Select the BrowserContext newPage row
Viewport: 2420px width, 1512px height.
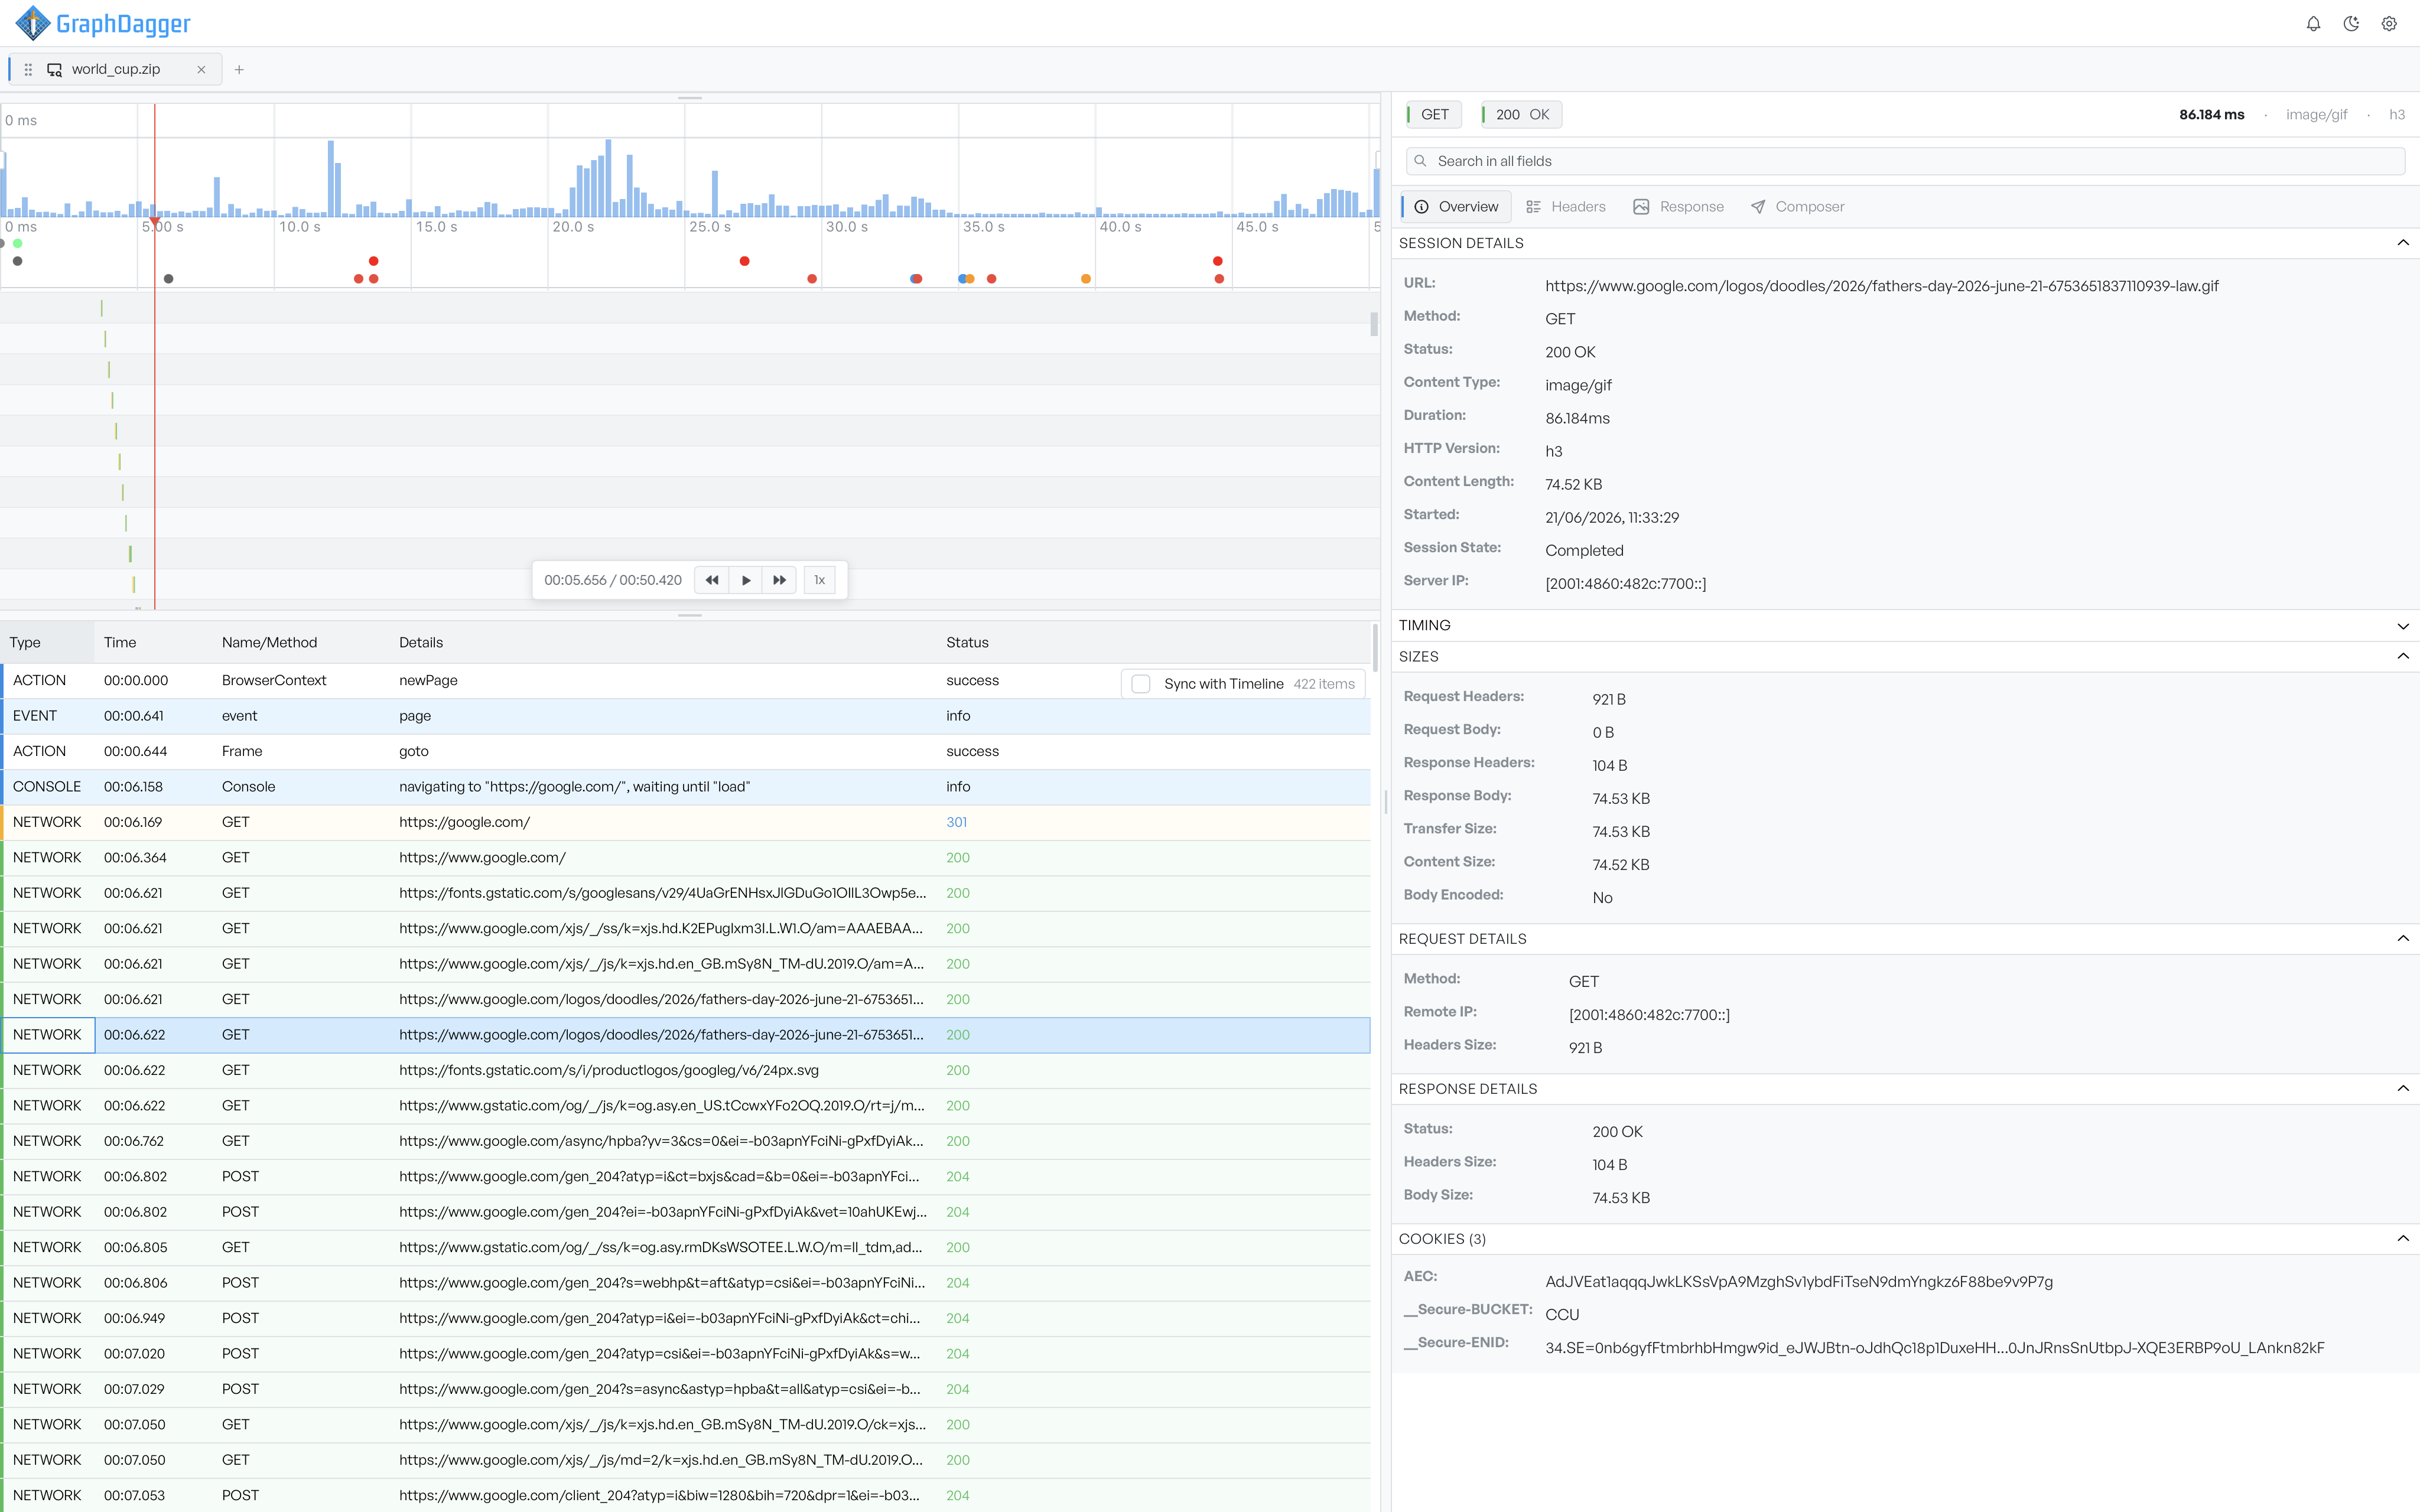pyautogui.click(x=685, y=681)
